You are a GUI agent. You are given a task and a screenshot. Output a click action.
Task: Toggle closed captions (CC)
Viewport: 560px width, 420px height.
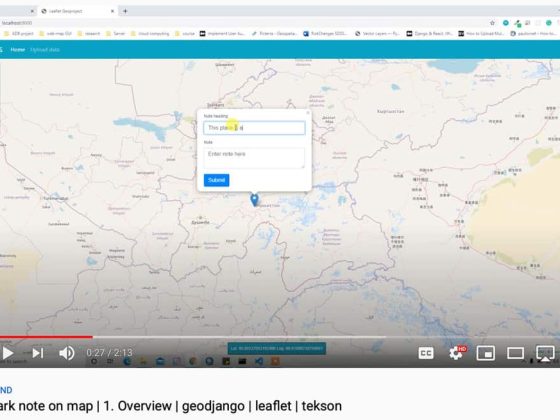pyautogui.click(x=426, y=353)
